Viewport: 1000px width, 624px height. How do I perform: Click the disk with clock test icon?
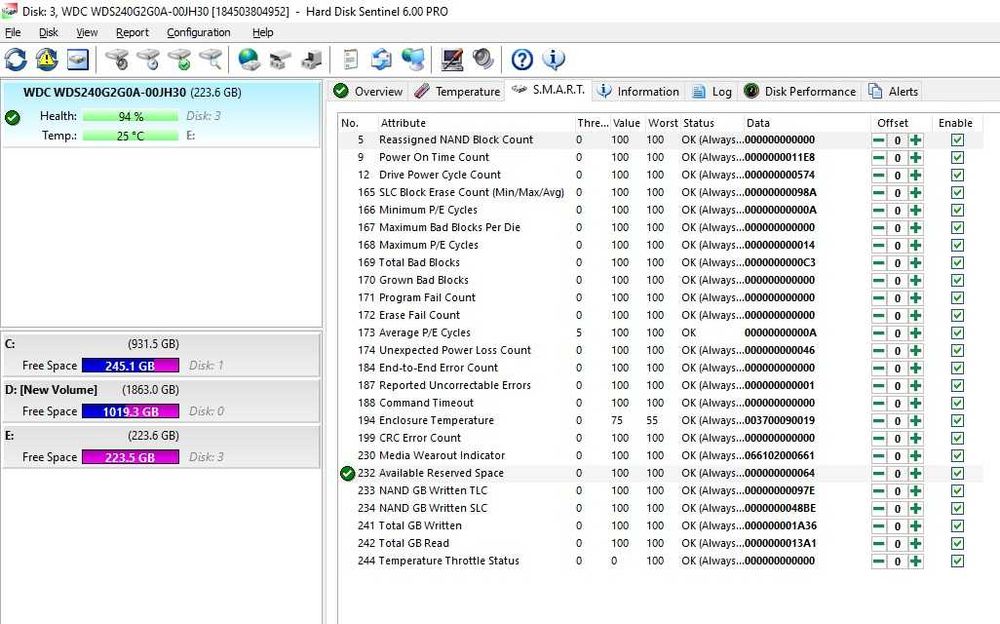[149, 59]
